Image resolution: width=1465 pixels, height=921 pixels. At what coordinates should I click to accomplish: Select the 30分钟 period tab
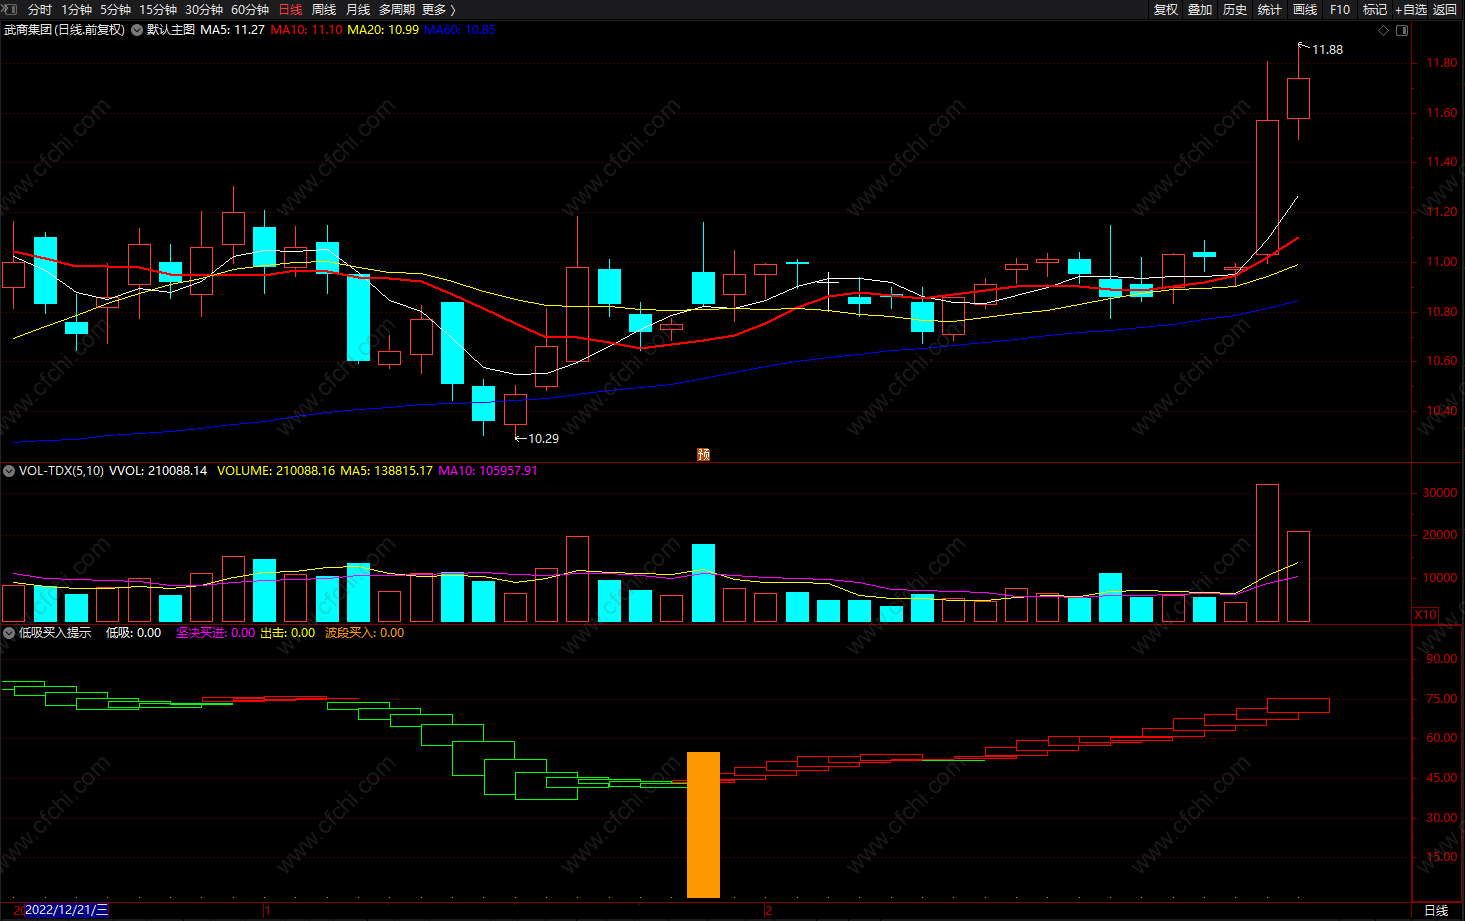point(204,9)
